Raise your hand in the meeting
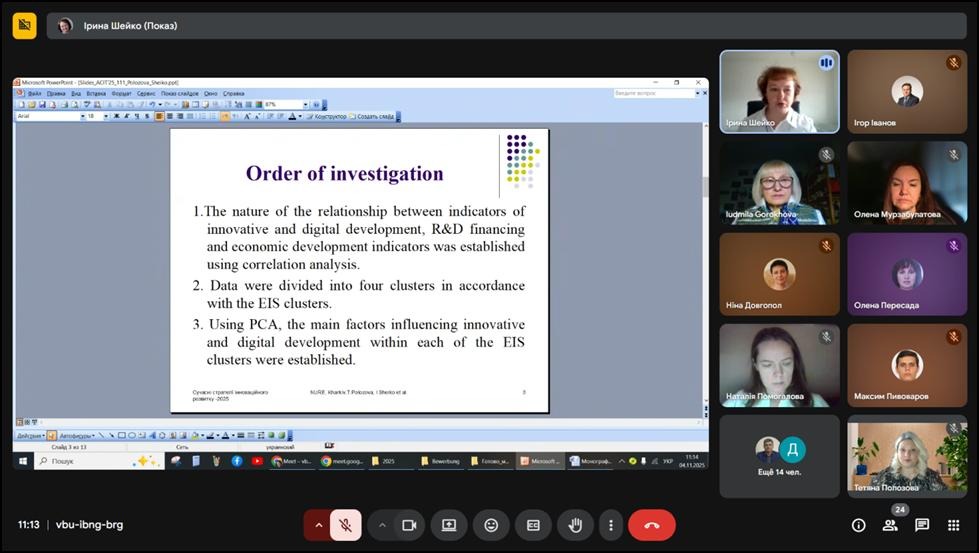The width and height of the screenshot is (979, 553). pos(575,525)
